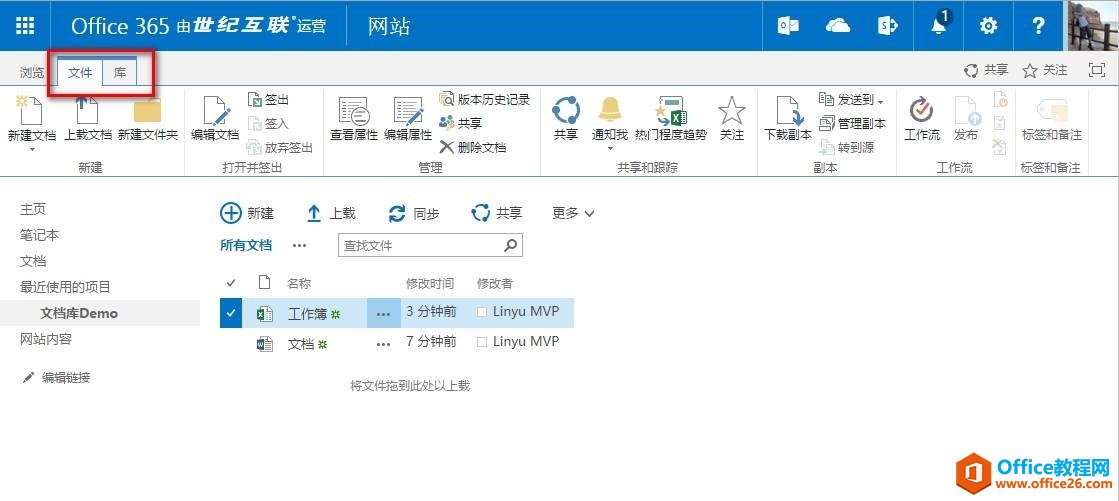Switch to the 浏览 ribbon tab
This screenshot has width=1119, height=501.
[32, 72]
